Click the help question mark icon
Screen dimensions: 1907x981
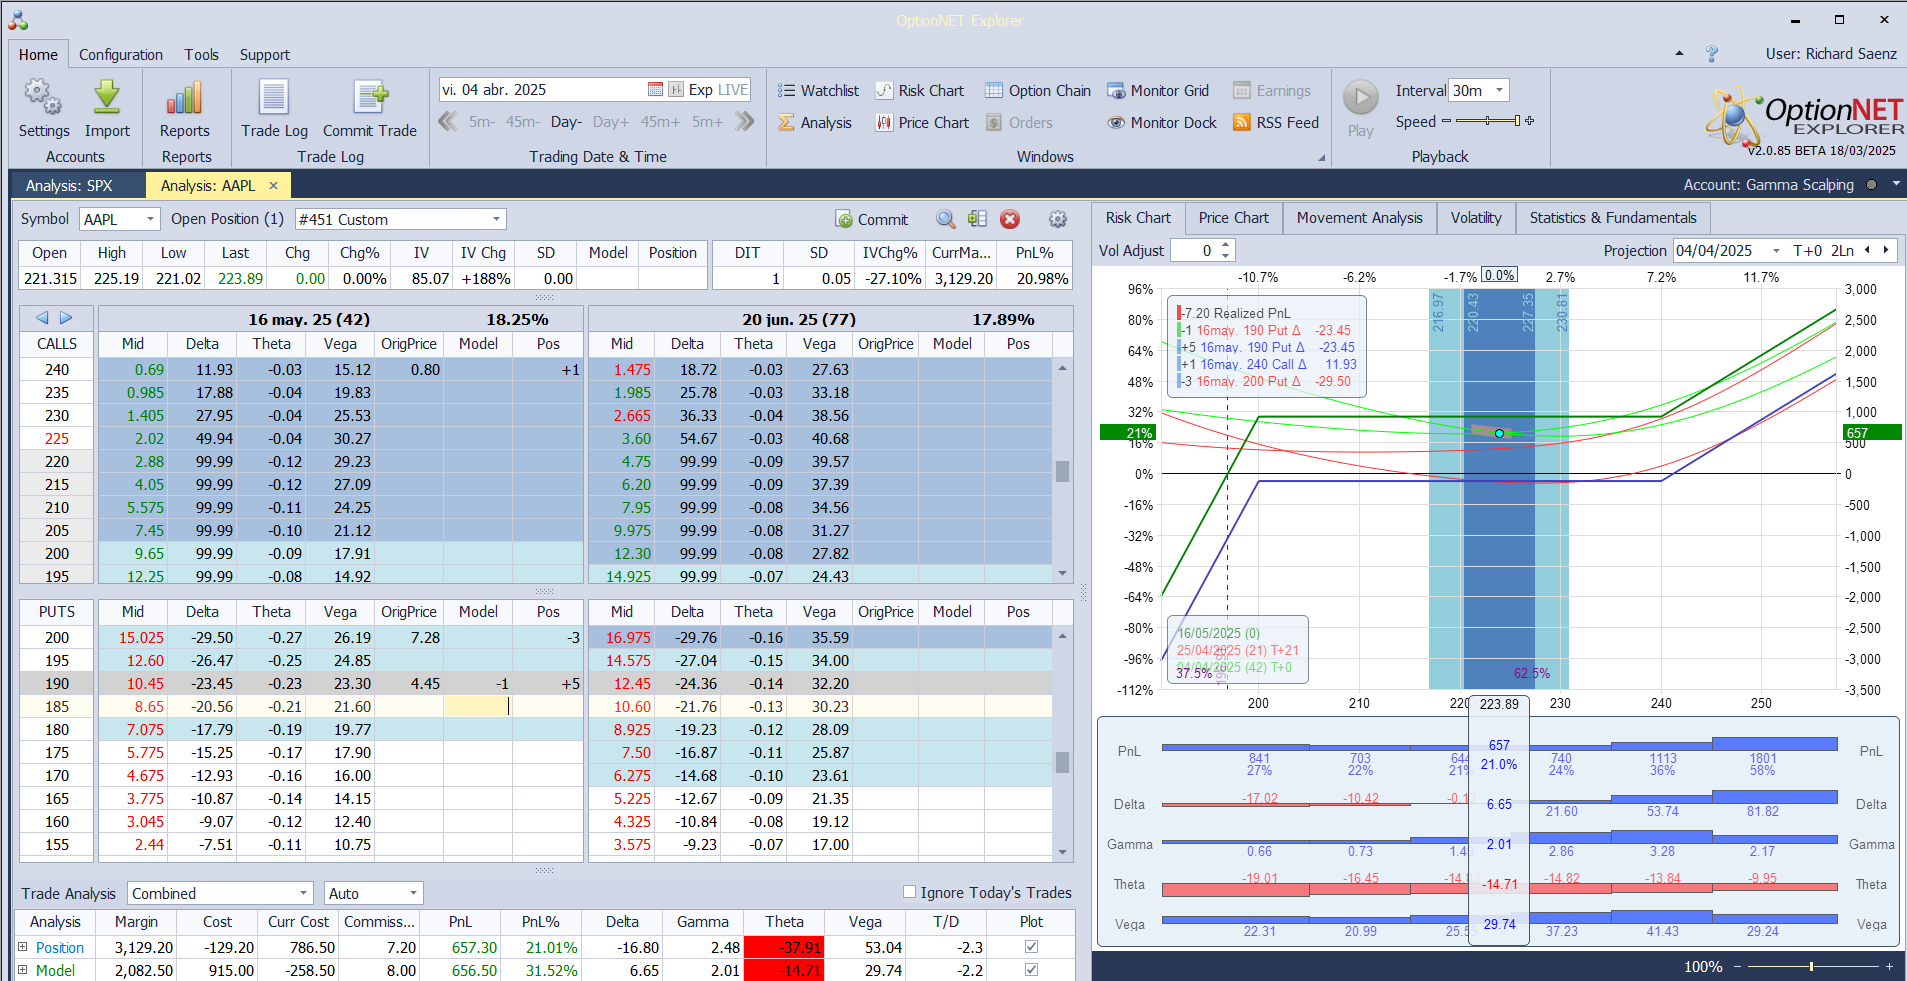1712,54
